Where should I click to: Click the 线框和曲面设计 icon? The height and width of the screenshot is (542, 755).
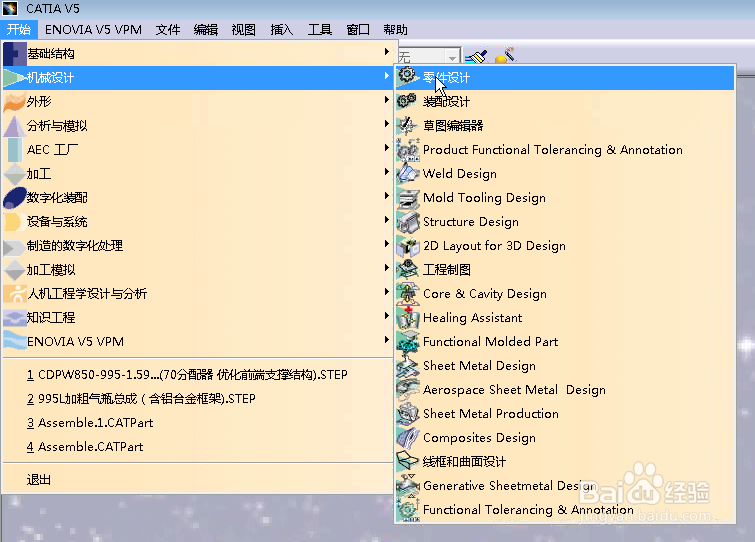[407, 461]
